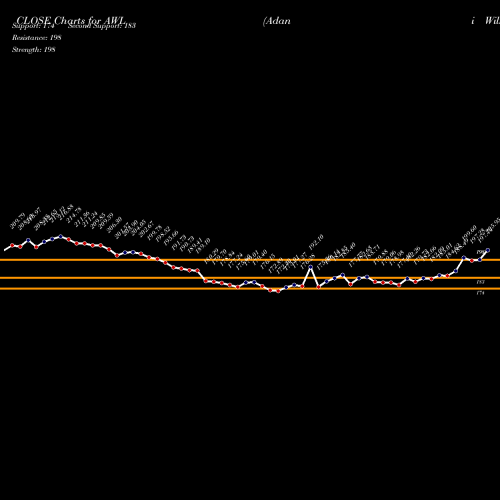Click the top orange resistance line
This screenshot has height=500, width=500.
pos(250,260)
